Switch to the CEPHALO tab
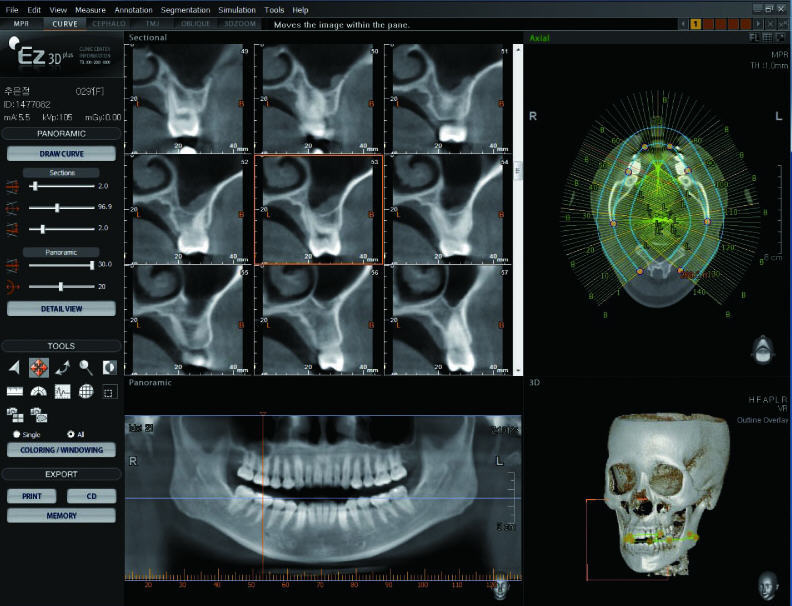Viewport: 792px width, 606px height. click(x=109, y=24)
